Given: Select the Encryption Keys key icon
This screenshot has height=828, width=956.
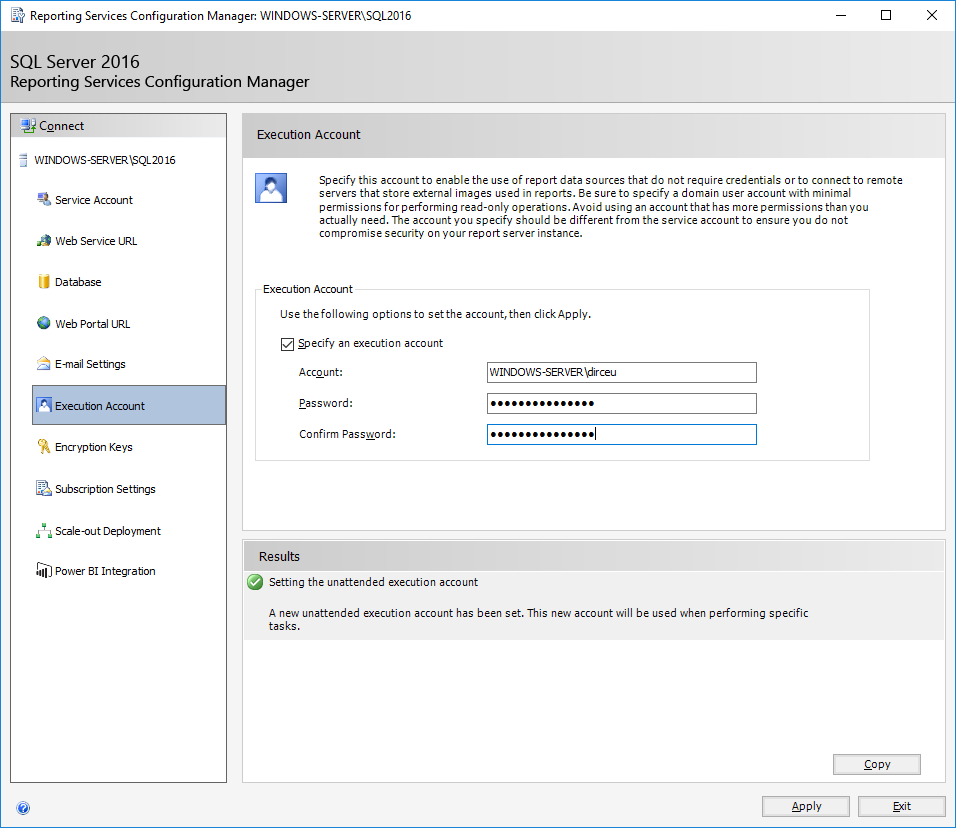Looking at the screenshot, I should [43, 446].
